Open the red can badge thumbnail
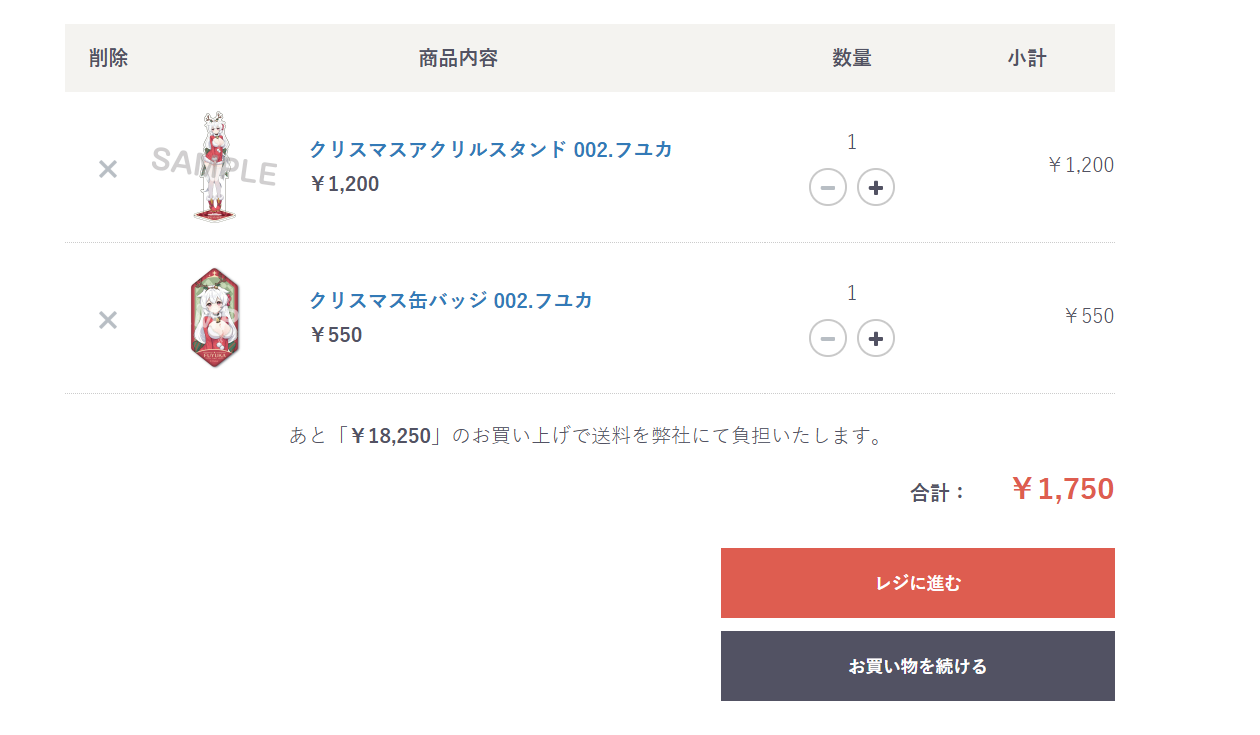Viewport: 1260px width, 735px height. click(x=214, y=318)
